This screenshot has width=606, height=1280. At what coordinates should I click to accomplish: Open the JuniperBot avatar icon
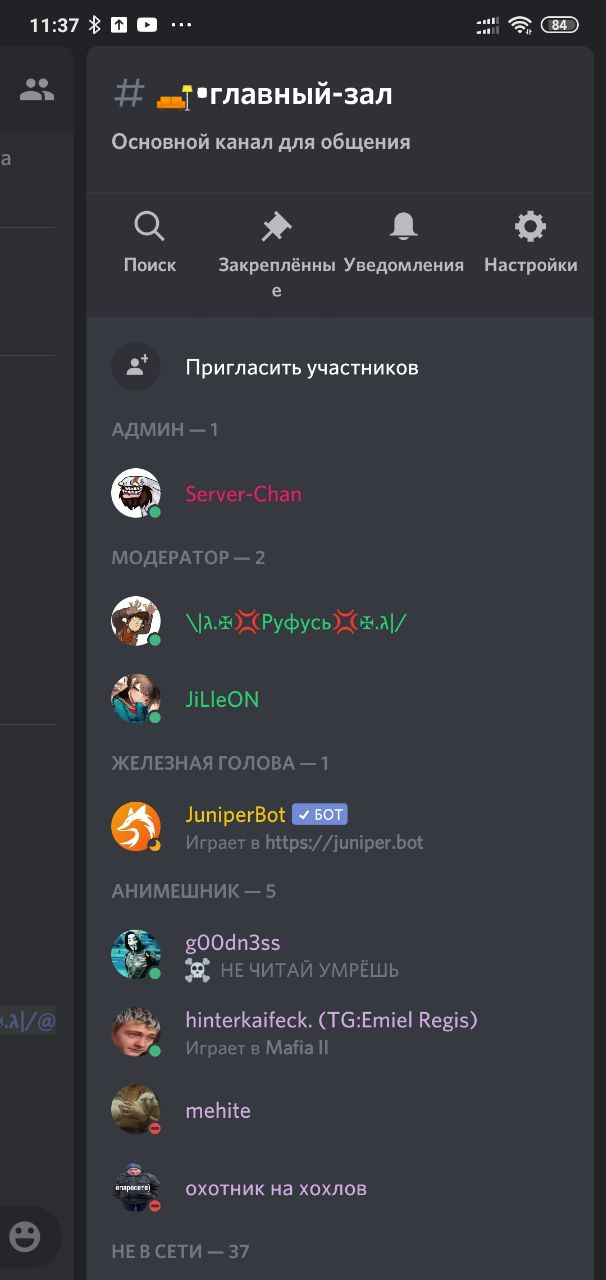click(x=136, y=827)
